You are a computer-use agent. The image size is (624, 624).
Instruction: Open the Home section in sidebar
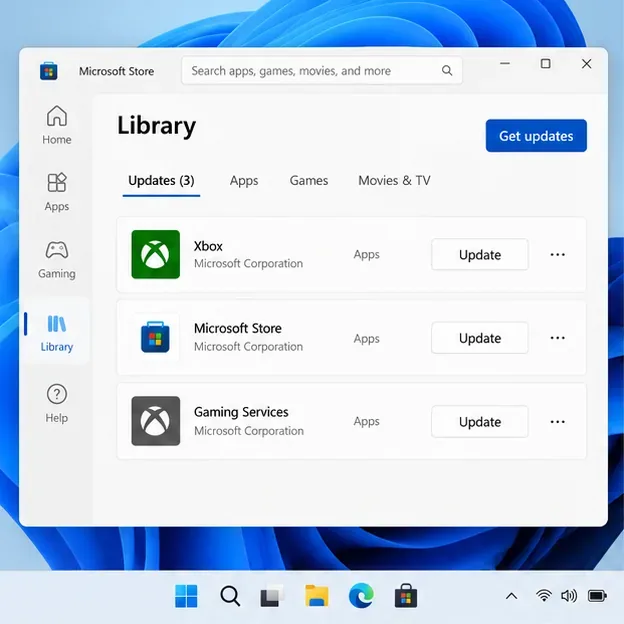[57, 125]
